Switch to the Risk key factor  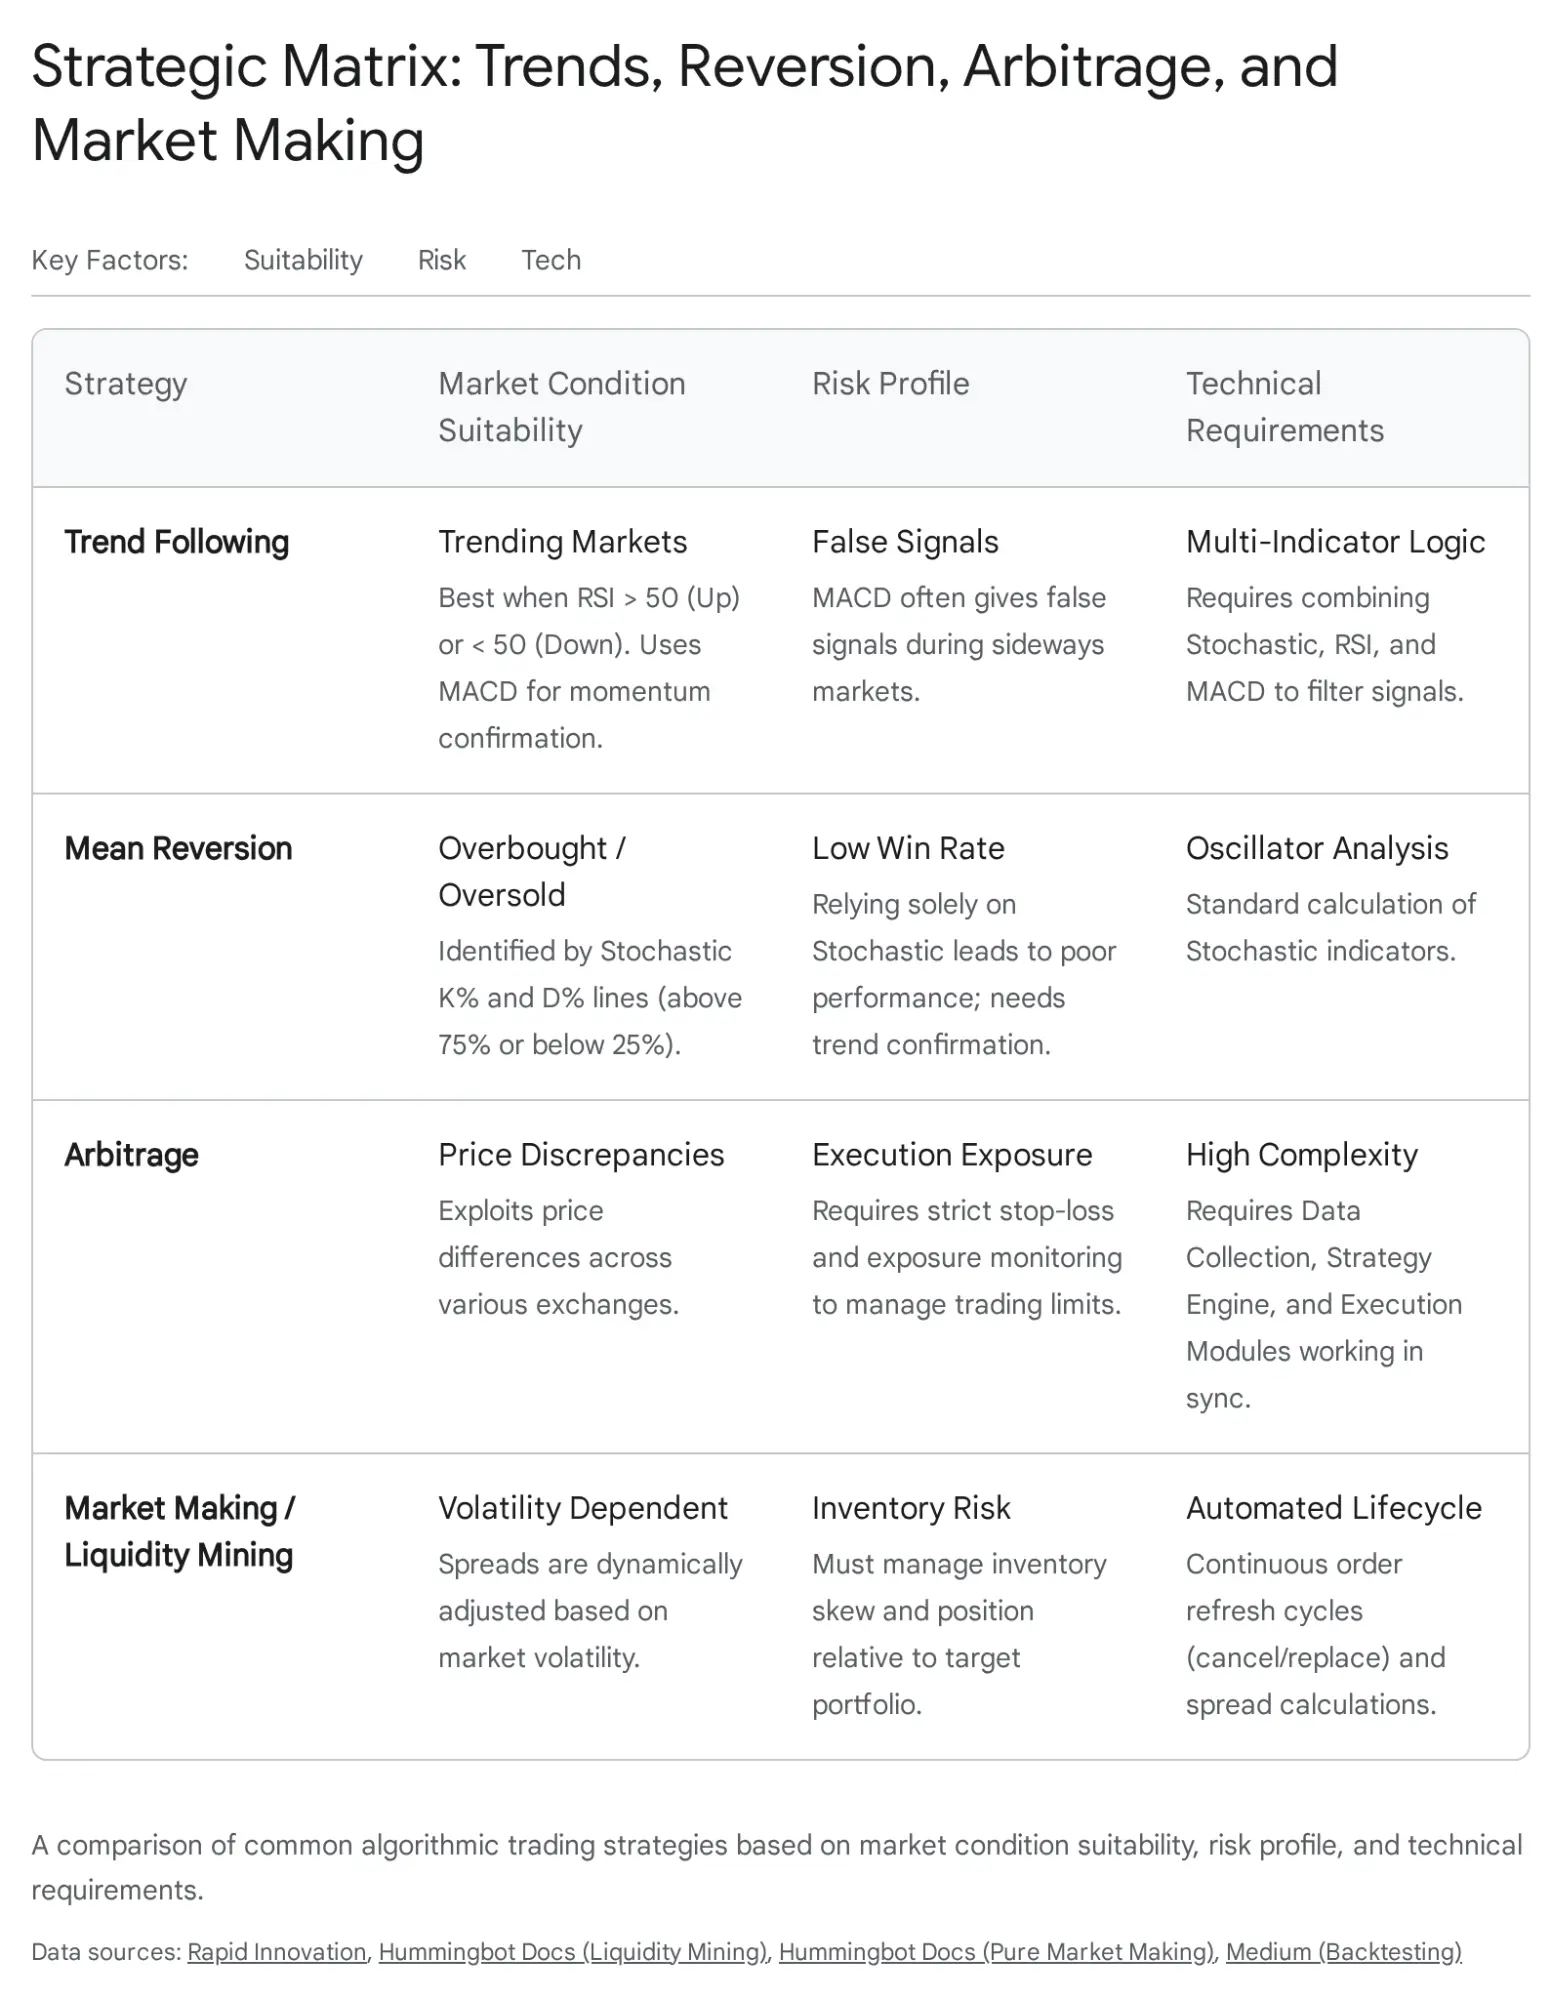click(x=441, y=260)
